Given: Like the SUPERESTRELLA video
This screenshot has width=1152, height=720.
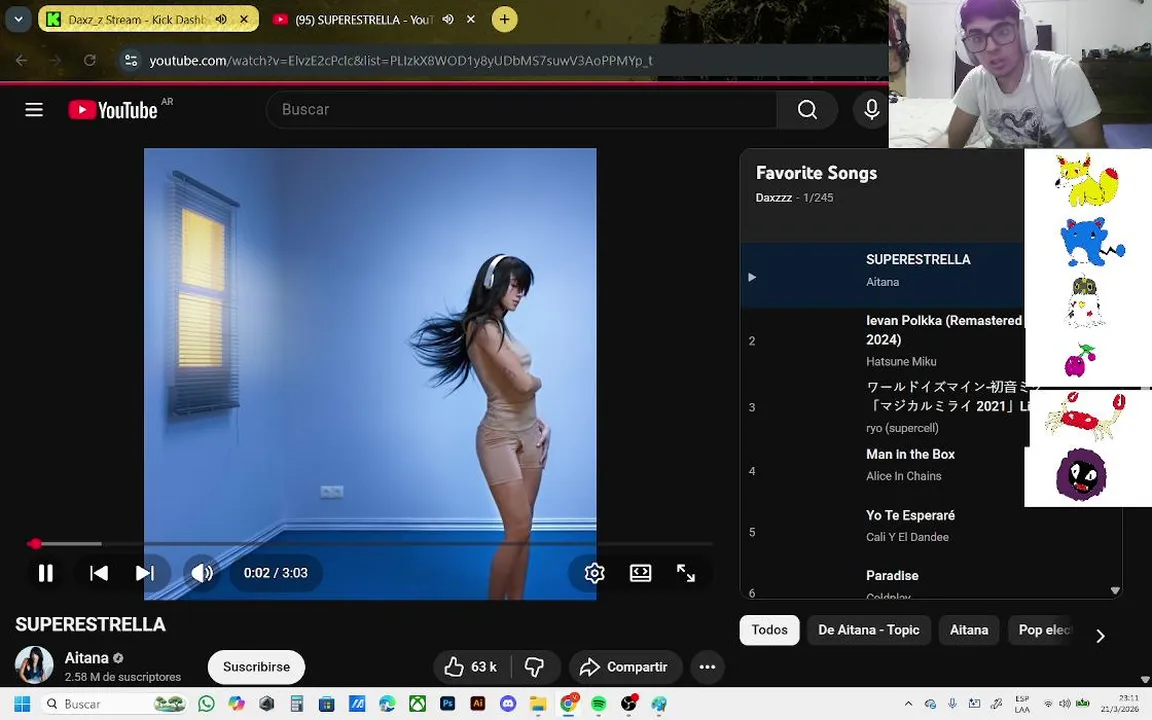Looking at the screenshot, I should [x=470, y=667].
